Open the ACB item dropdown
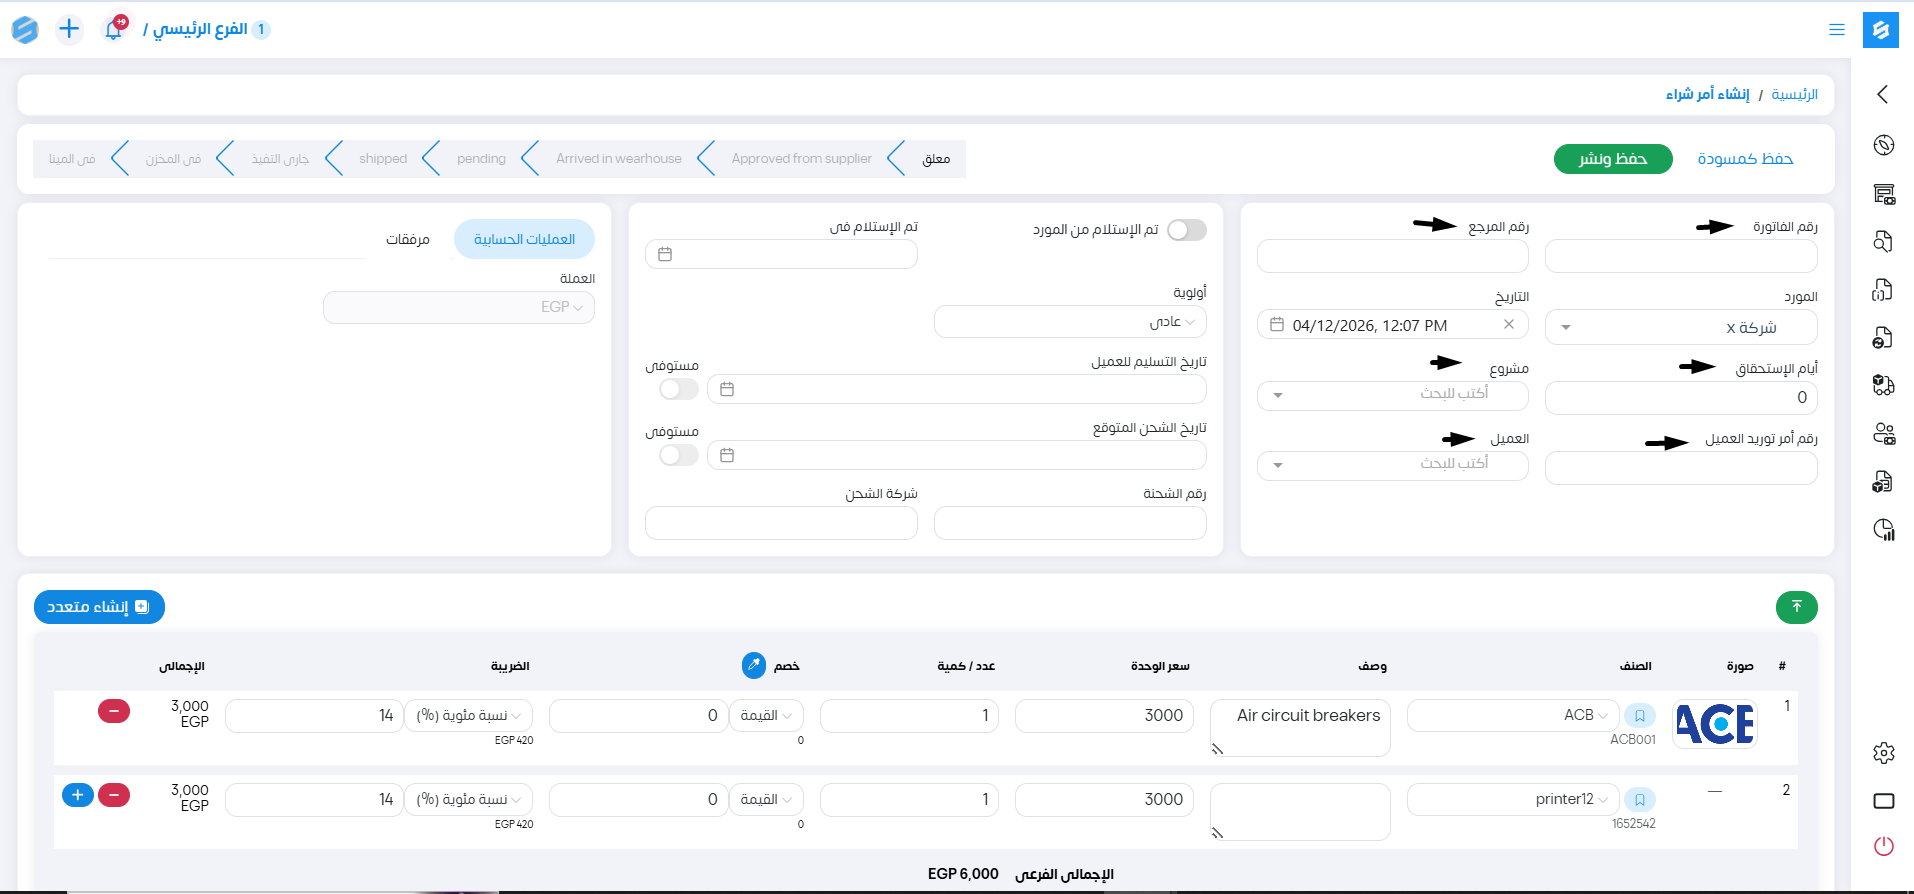Viewport: 1914px width, 894px height. tap(1512, 715)
